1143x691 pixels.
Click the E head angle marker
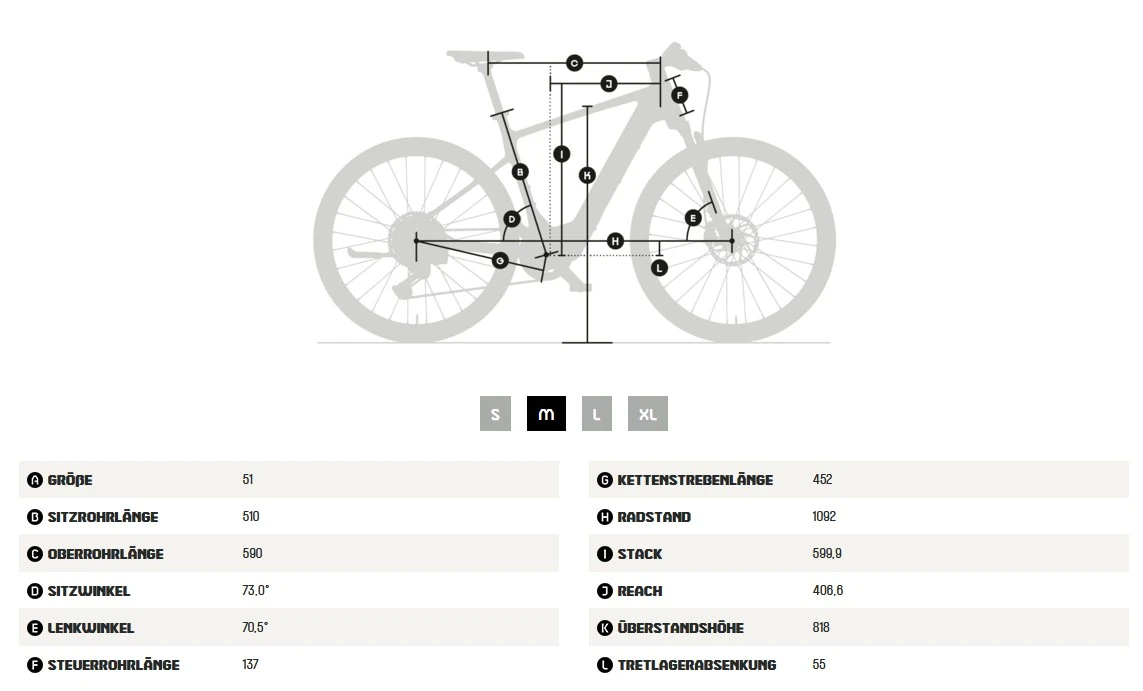pos(693,217)
